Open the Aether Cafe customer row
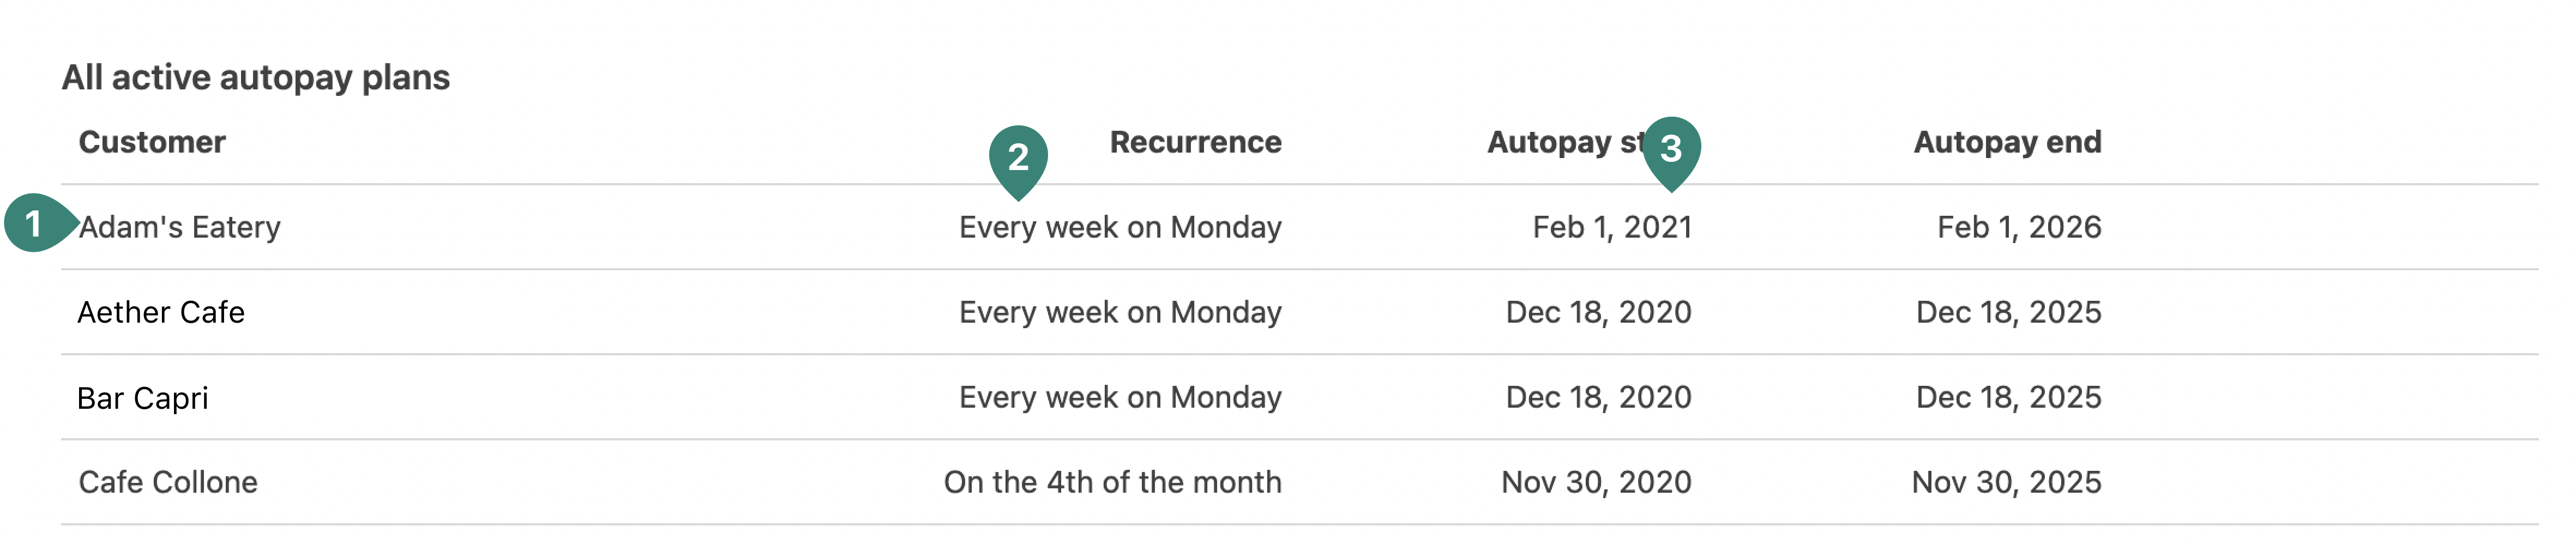The width and height of the screenshot is (2576, 545). pos(161,312)
